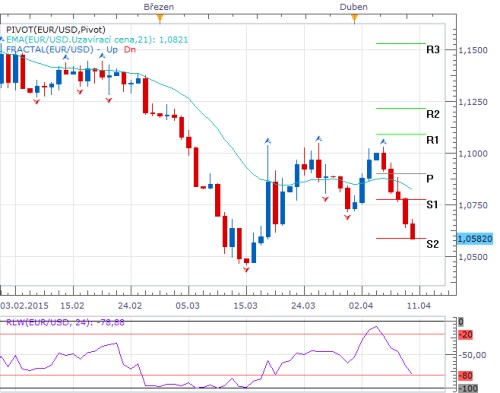500x393 pixels.
Task: Click the 1,0750 price axis label
Action: pyautogui.click(x=473, y=205)
